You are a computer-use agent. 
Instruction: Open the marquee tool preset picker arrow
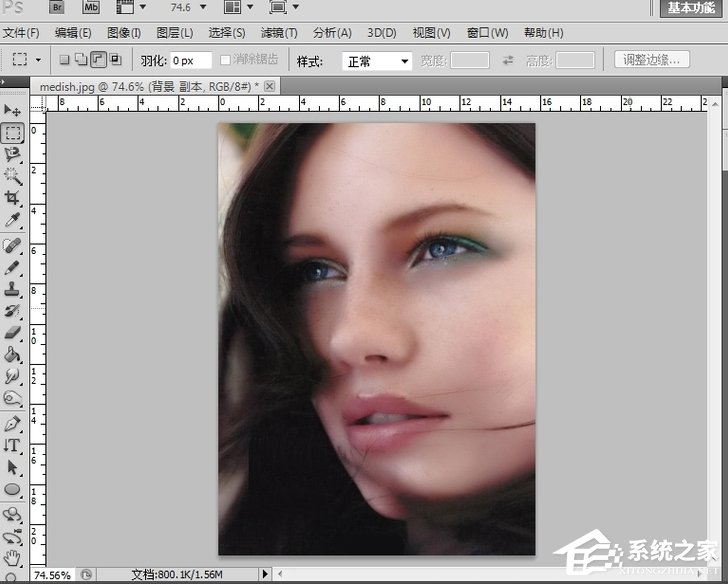tap(39, 60)
